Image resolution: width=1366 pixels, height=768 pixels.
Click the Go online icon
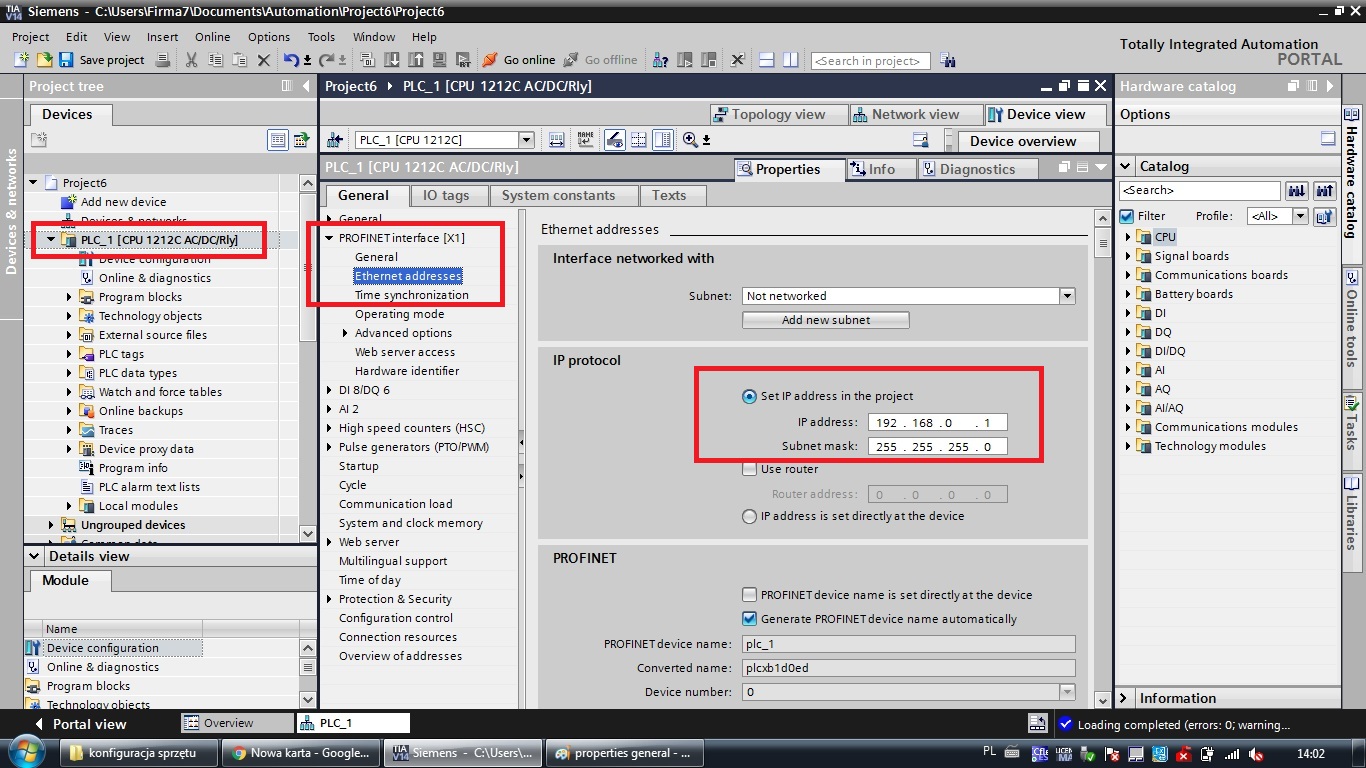490,60
